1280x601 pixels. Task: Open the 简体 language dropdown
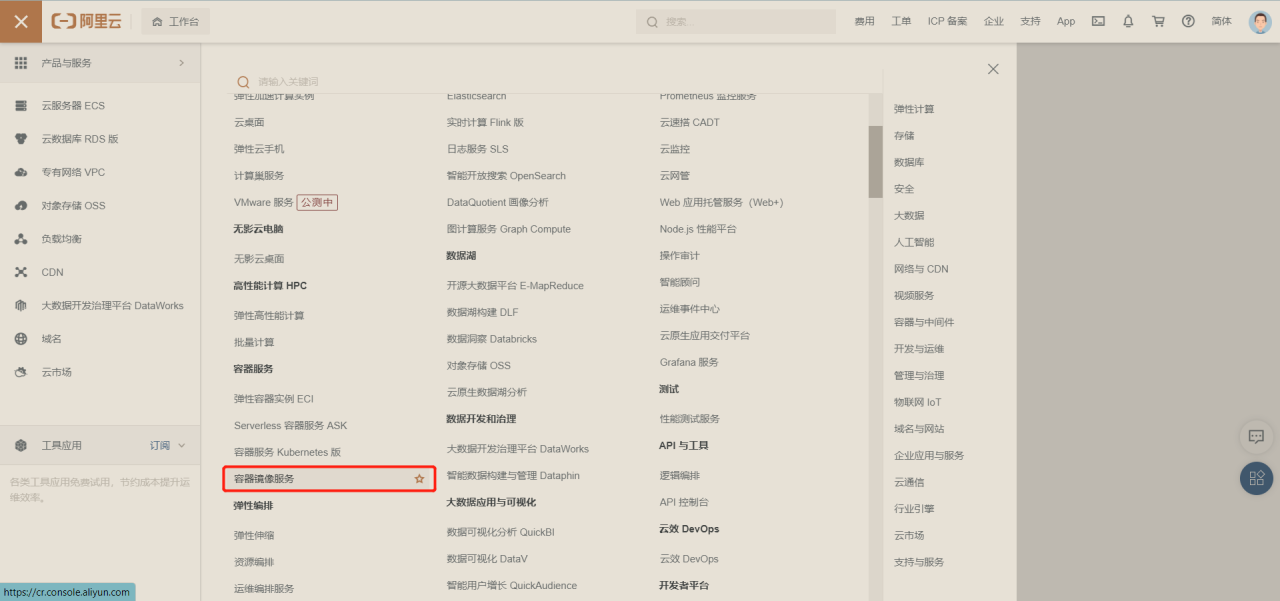pyautogui.click(x=1221, y=20)
